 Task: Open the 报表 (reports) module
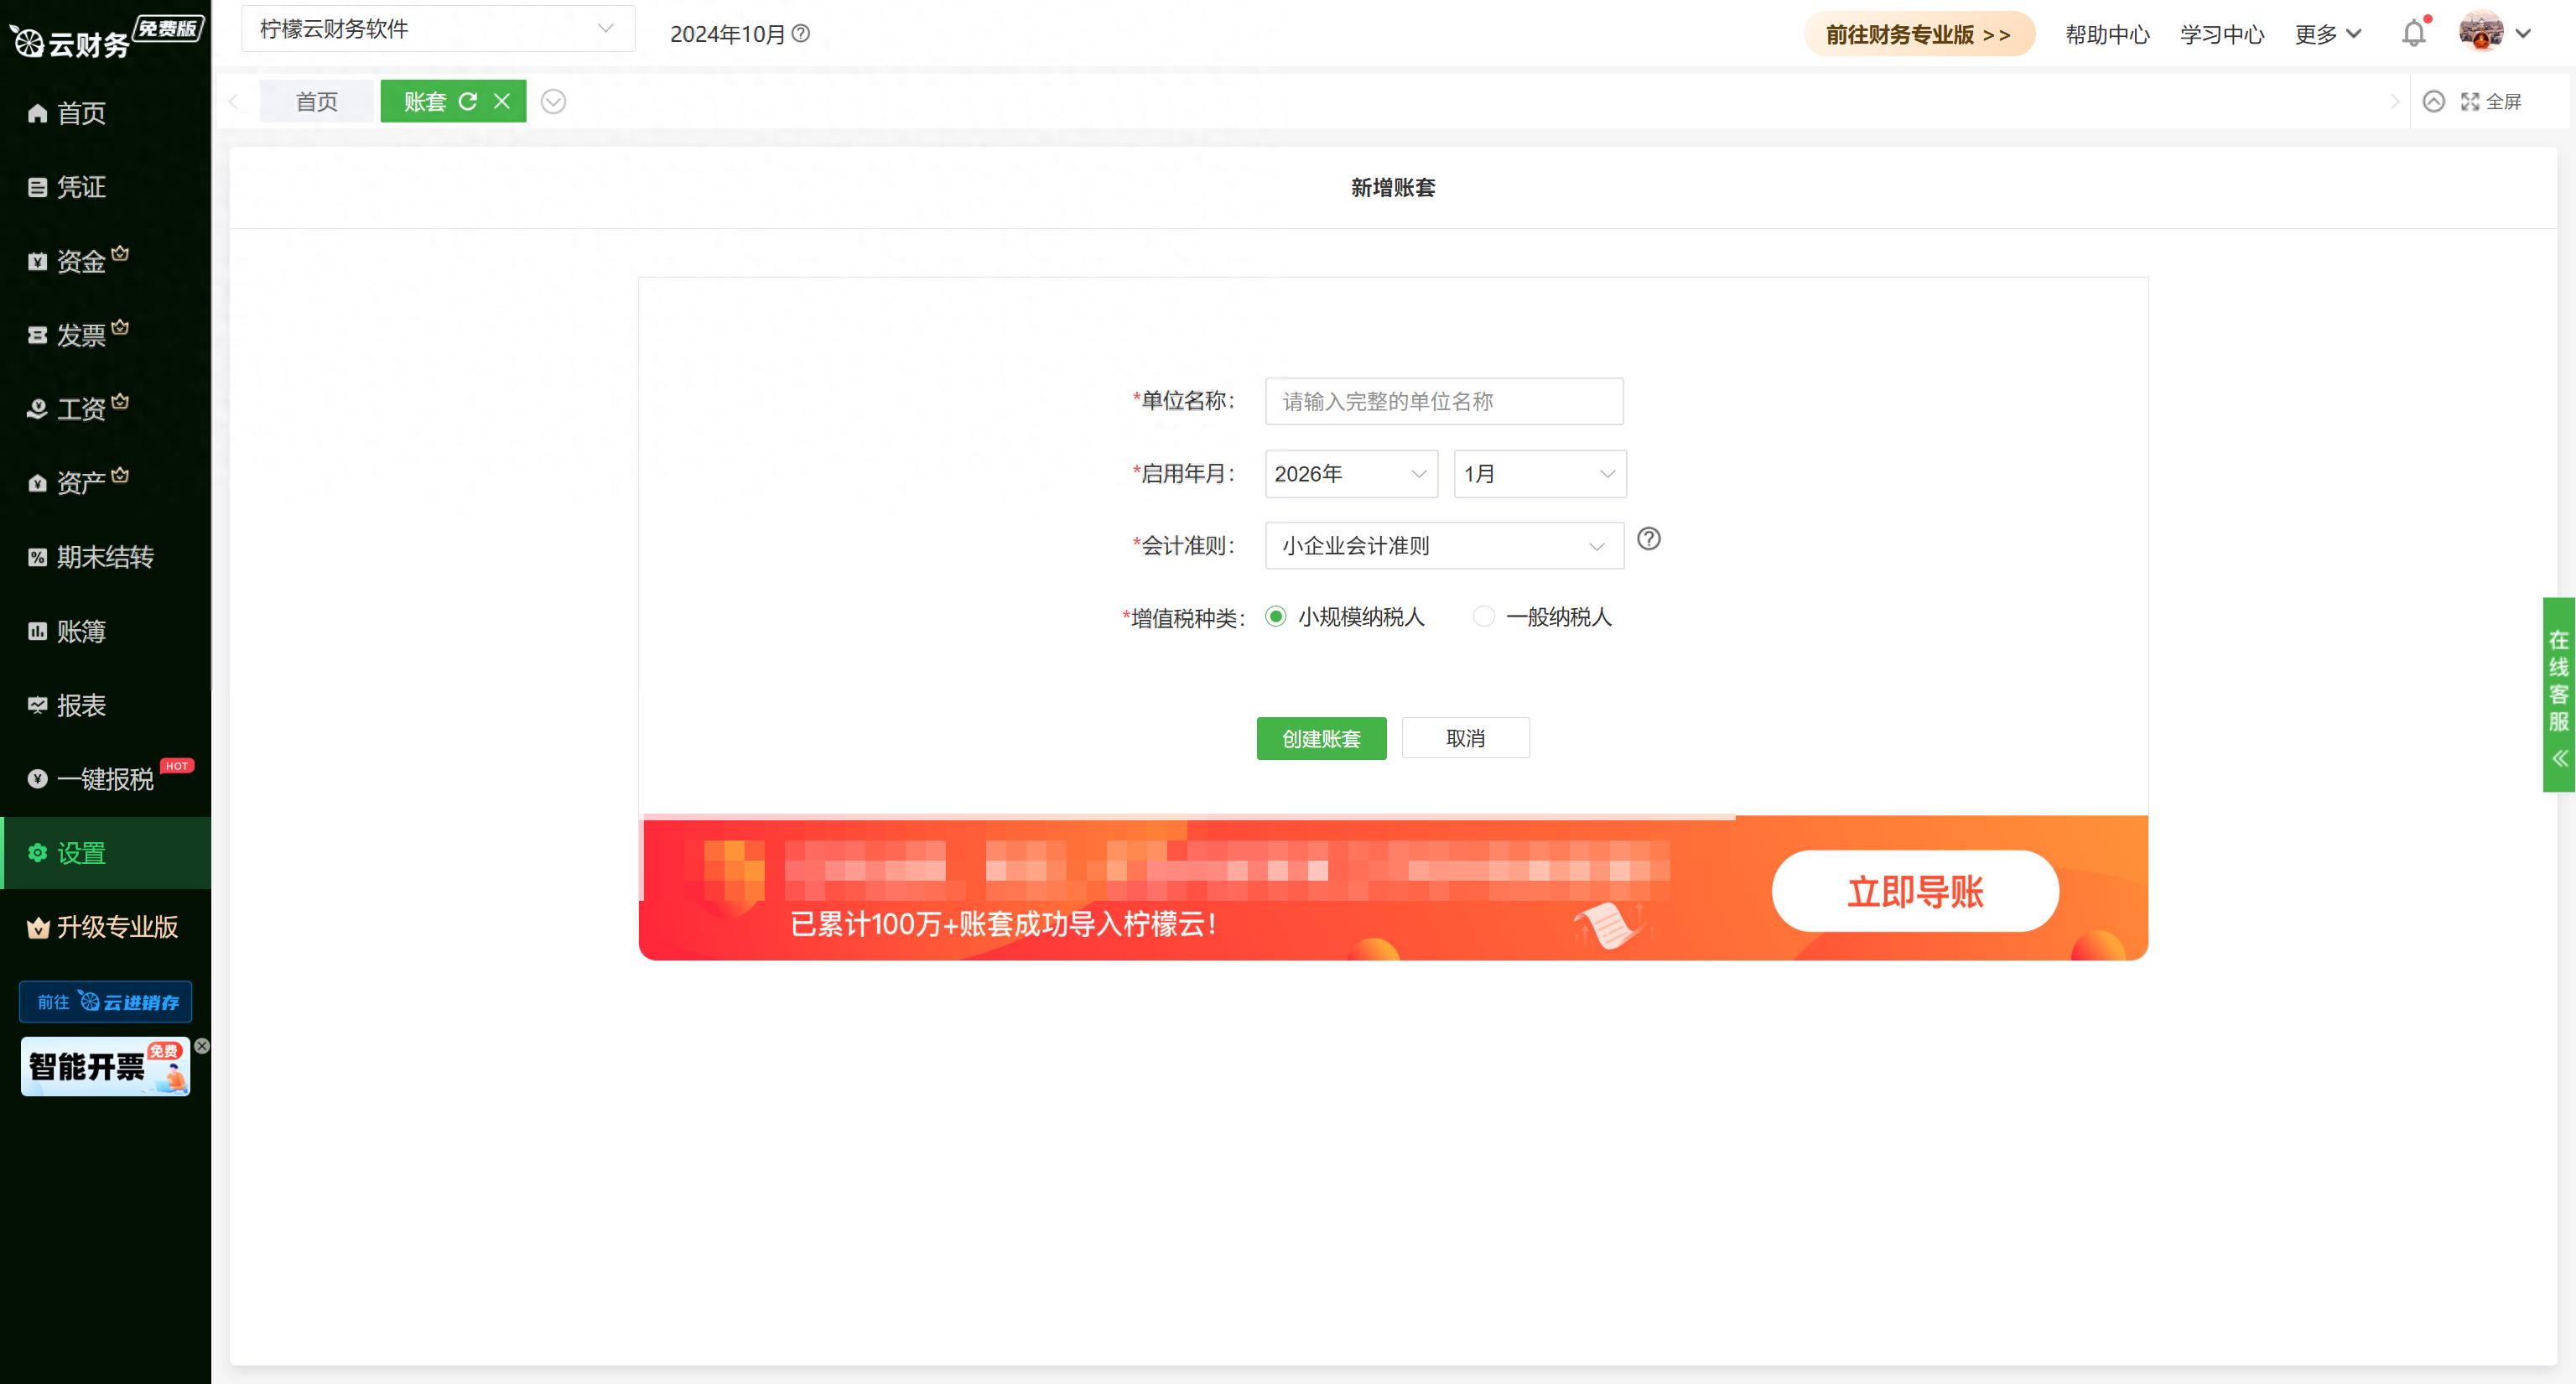click(x=80, y=705)
